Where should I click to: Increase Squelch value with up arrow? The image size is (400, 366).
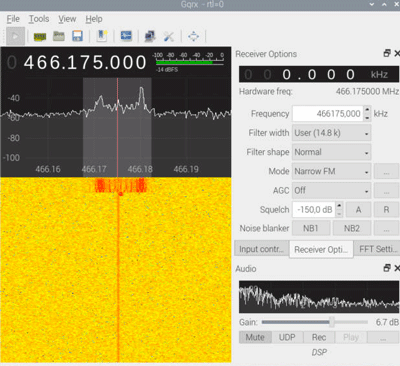tap(339, 206)
